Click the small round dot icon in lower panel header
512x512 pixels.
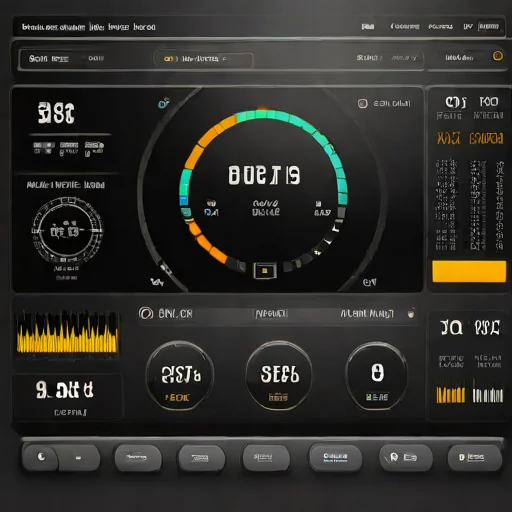[411, 313]
